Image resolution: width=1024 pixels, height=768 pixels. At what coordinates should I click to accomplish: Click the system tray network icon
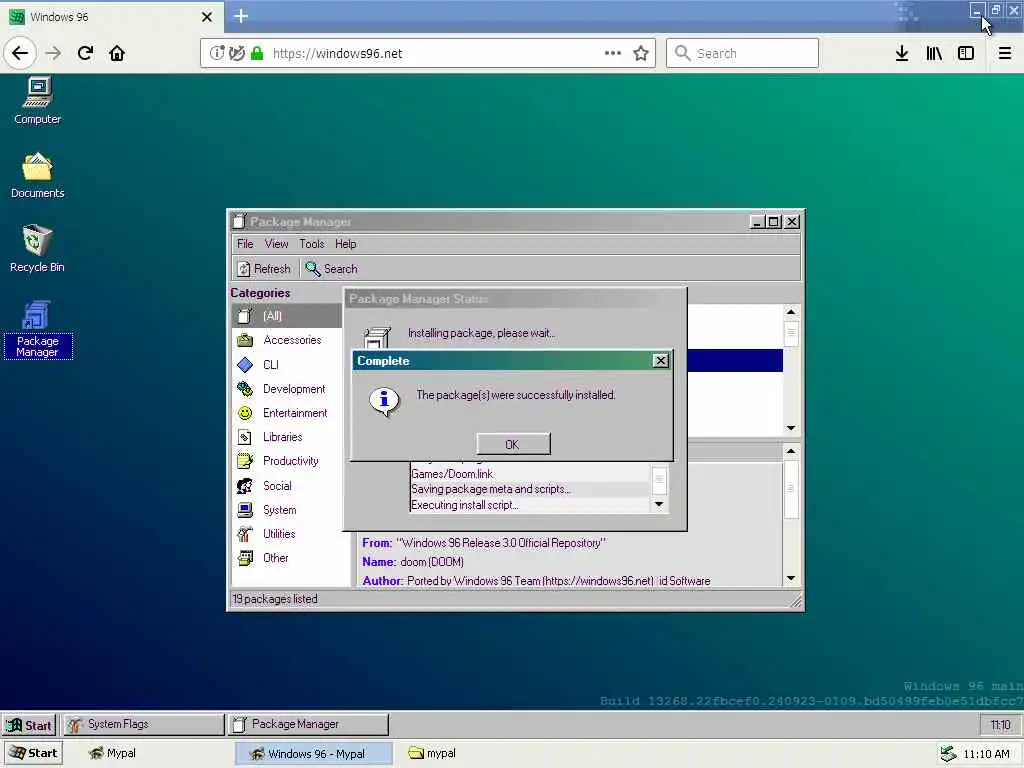click(948, 754)
